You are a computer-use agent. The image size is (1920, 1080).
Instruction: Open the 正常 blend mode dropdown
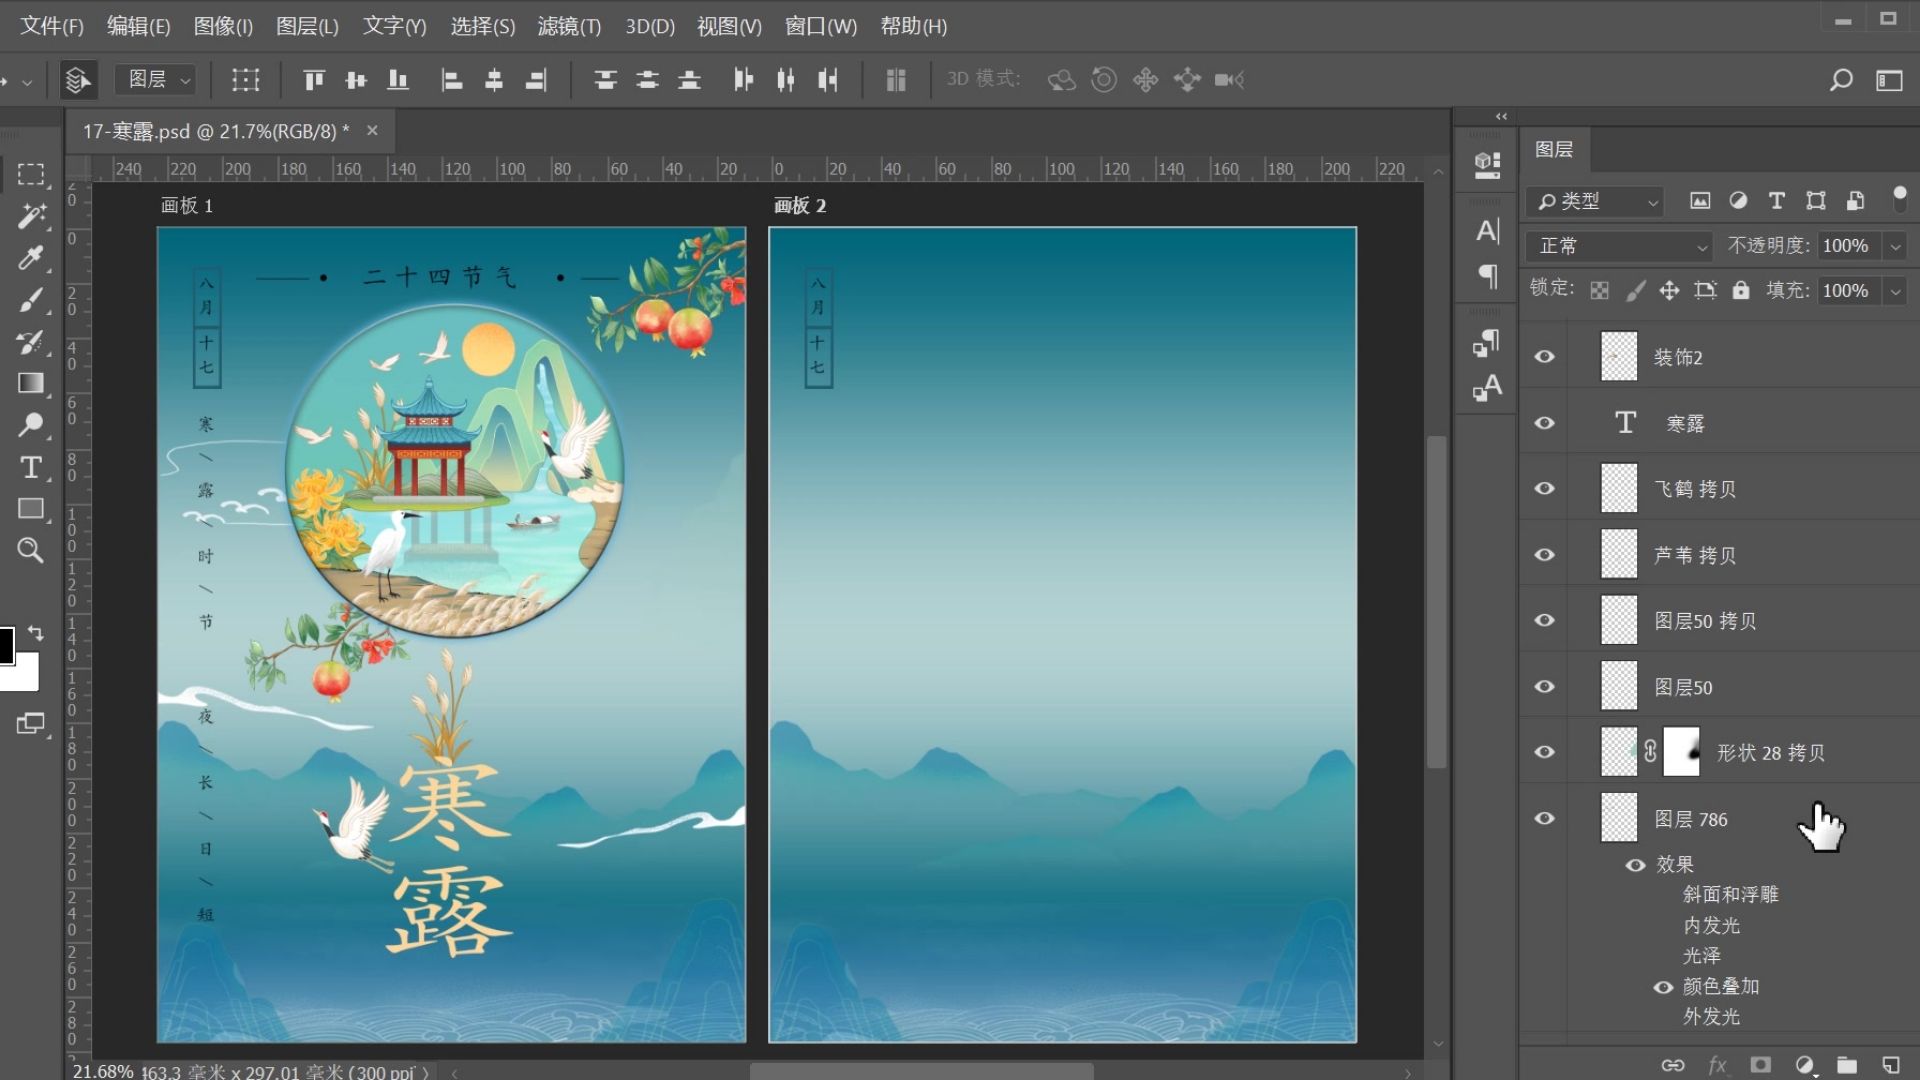pyautogui.click(x=1621, y=246)
